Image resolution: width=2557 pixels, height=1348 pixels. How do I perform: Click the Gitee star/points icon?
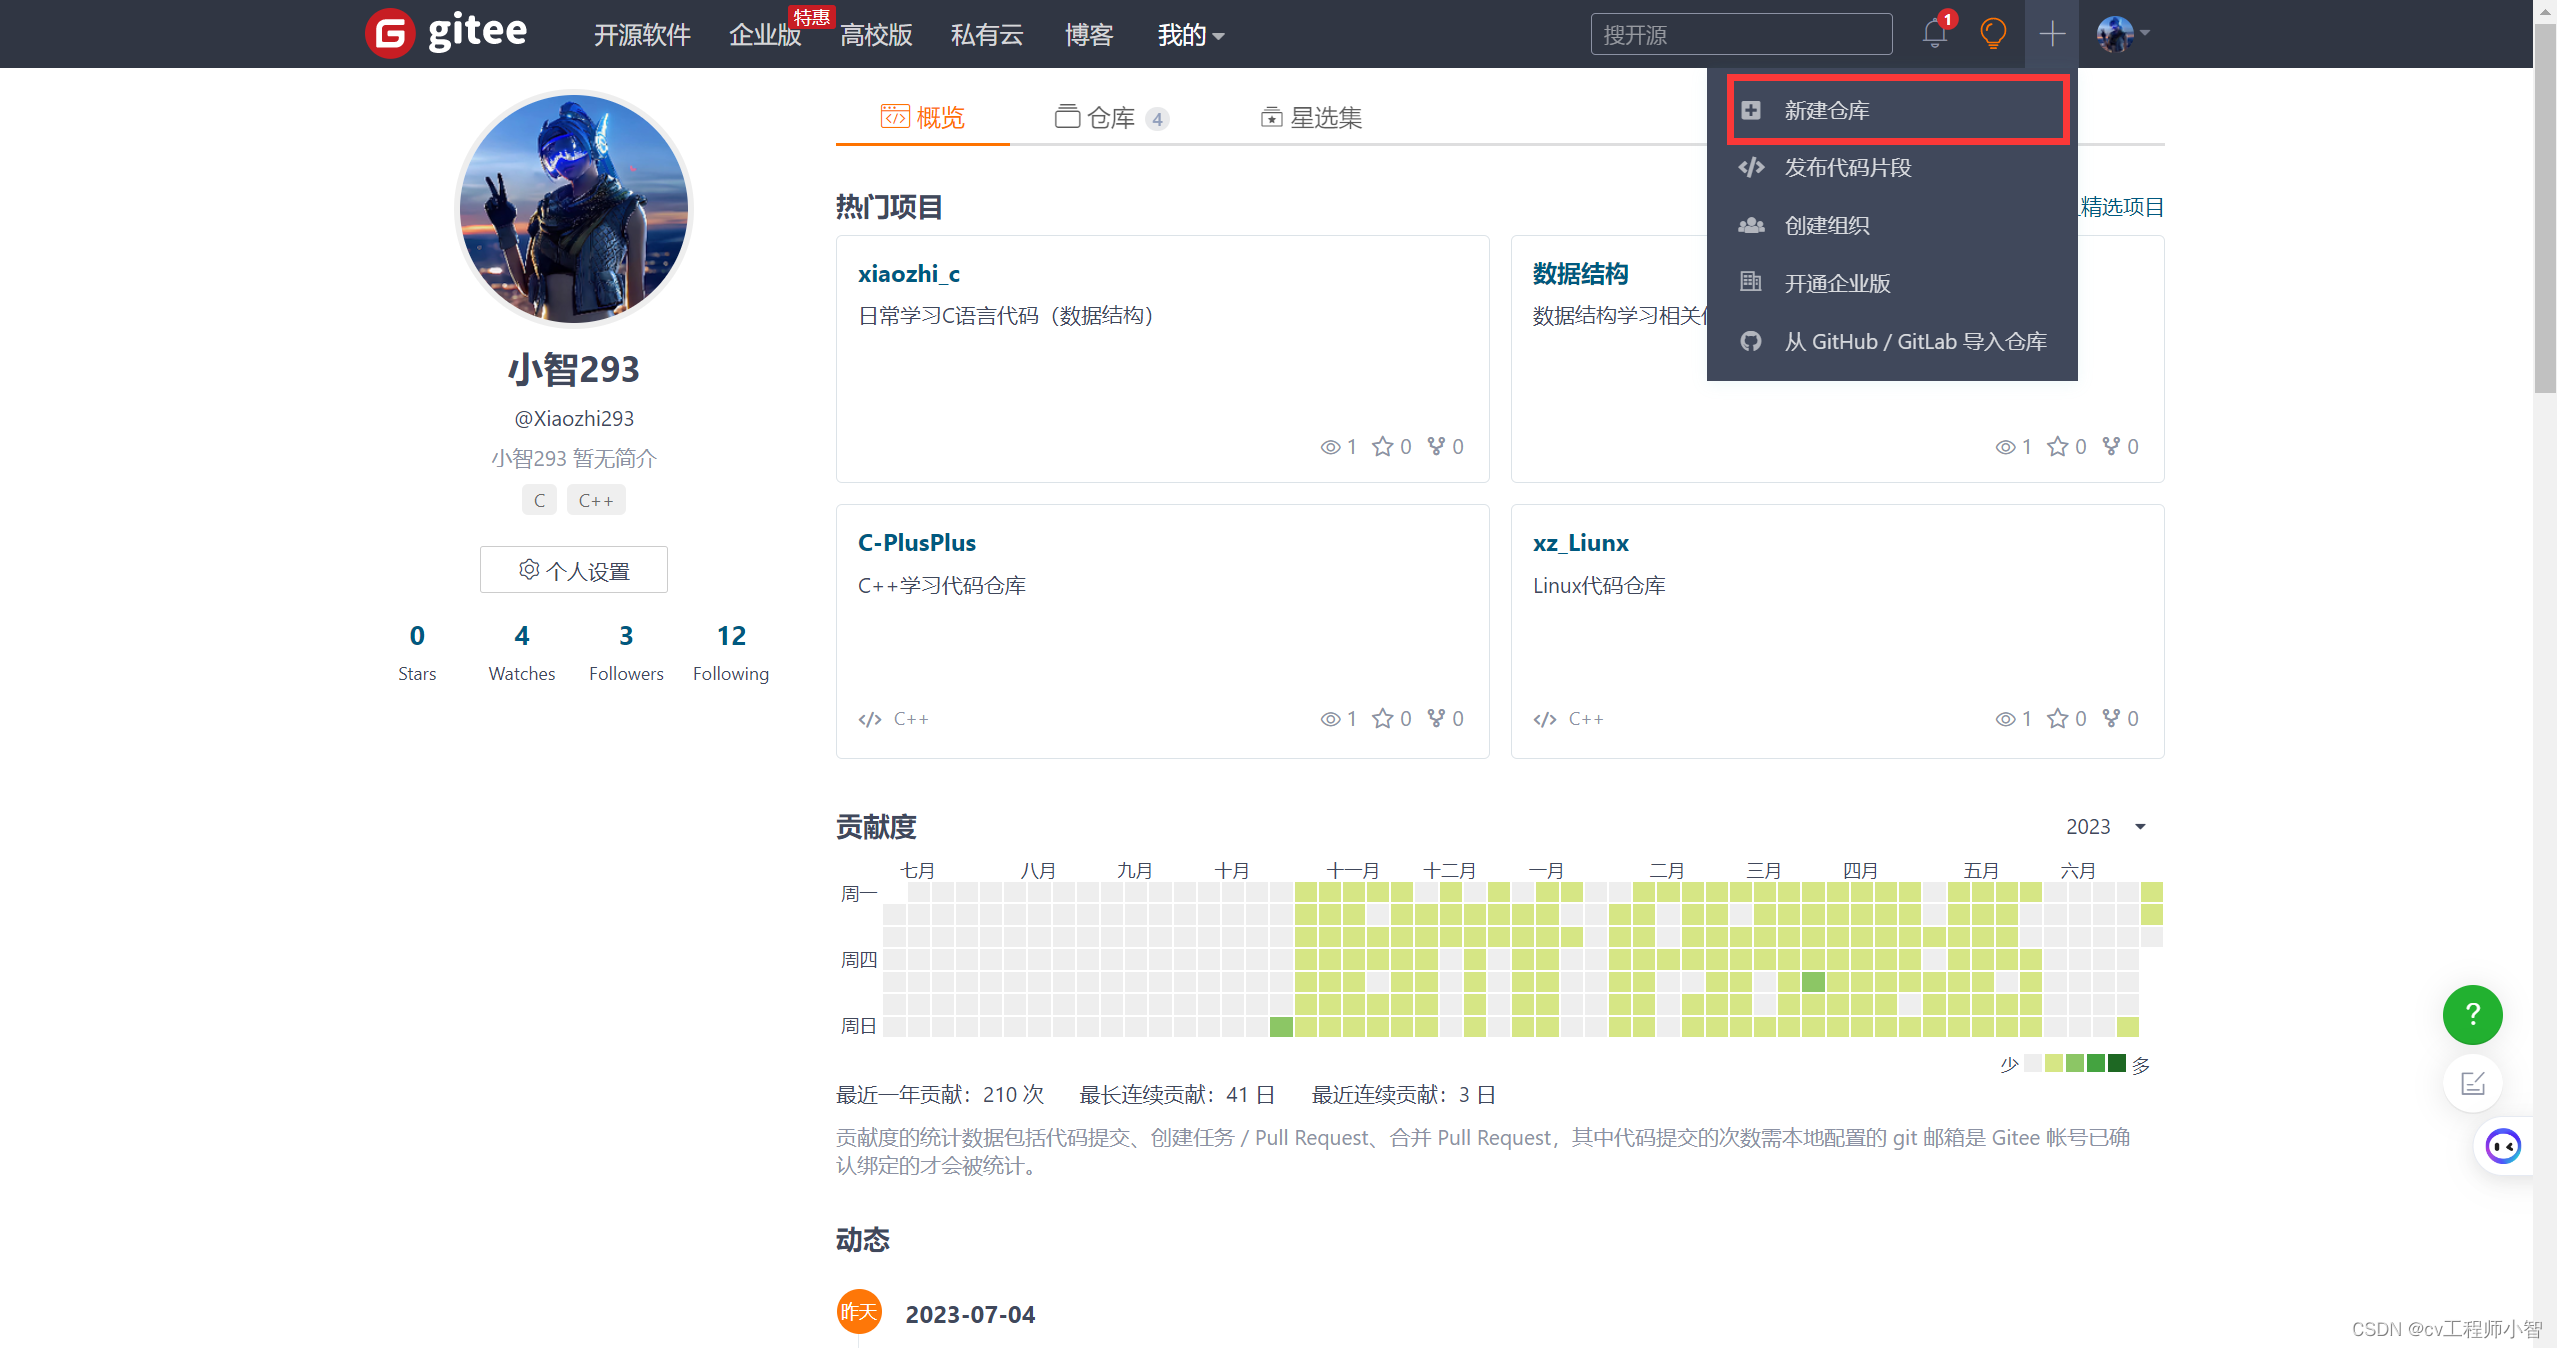(1992, 32)
